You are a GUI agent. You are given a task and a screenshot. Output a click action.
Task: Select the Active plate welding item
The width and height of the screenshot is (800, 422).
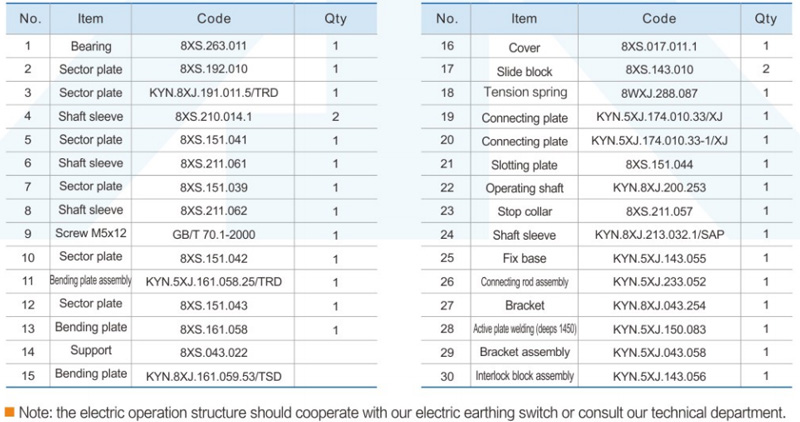click(x=524, y=328)
